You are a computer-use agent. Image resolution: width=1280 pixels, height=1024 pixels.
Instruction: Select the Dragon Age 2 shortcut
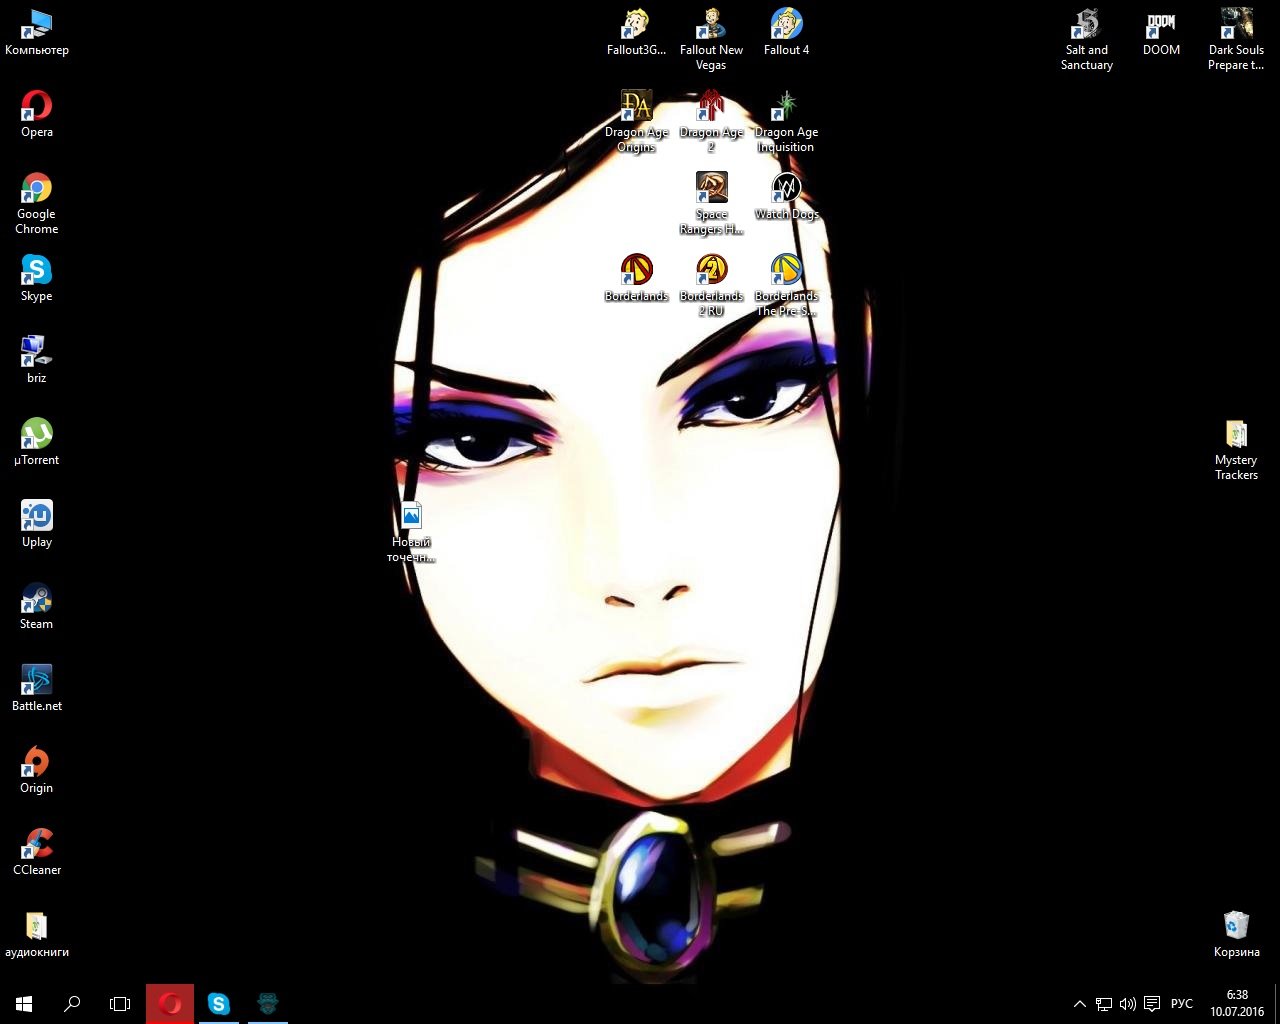pos(711,122)
